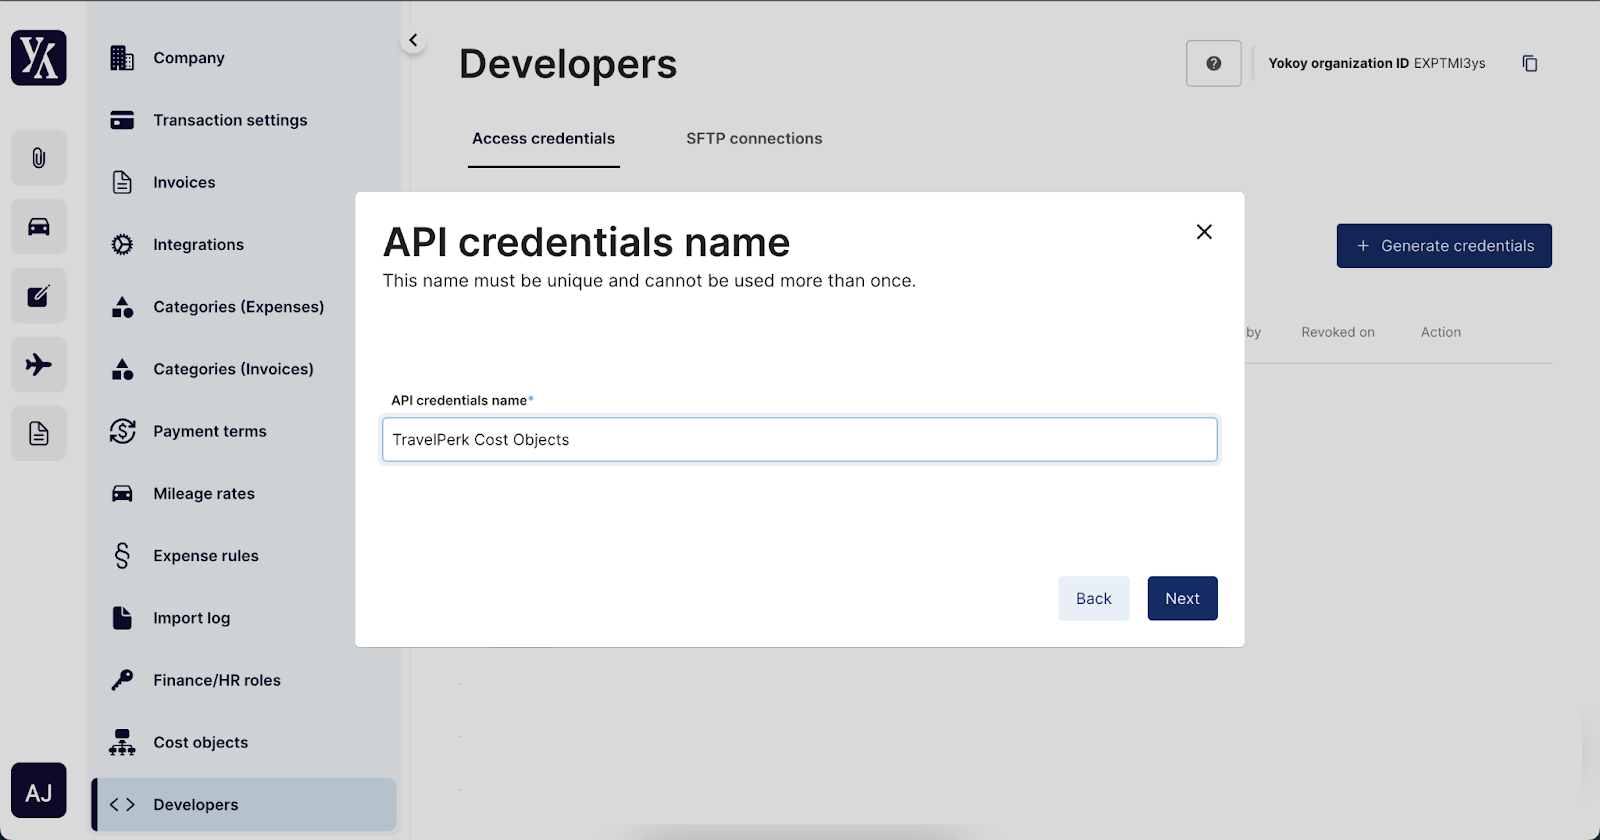Click the Cost objects hierarchy icon
Screen dimensions: 1600x840
tap(122, 742)
